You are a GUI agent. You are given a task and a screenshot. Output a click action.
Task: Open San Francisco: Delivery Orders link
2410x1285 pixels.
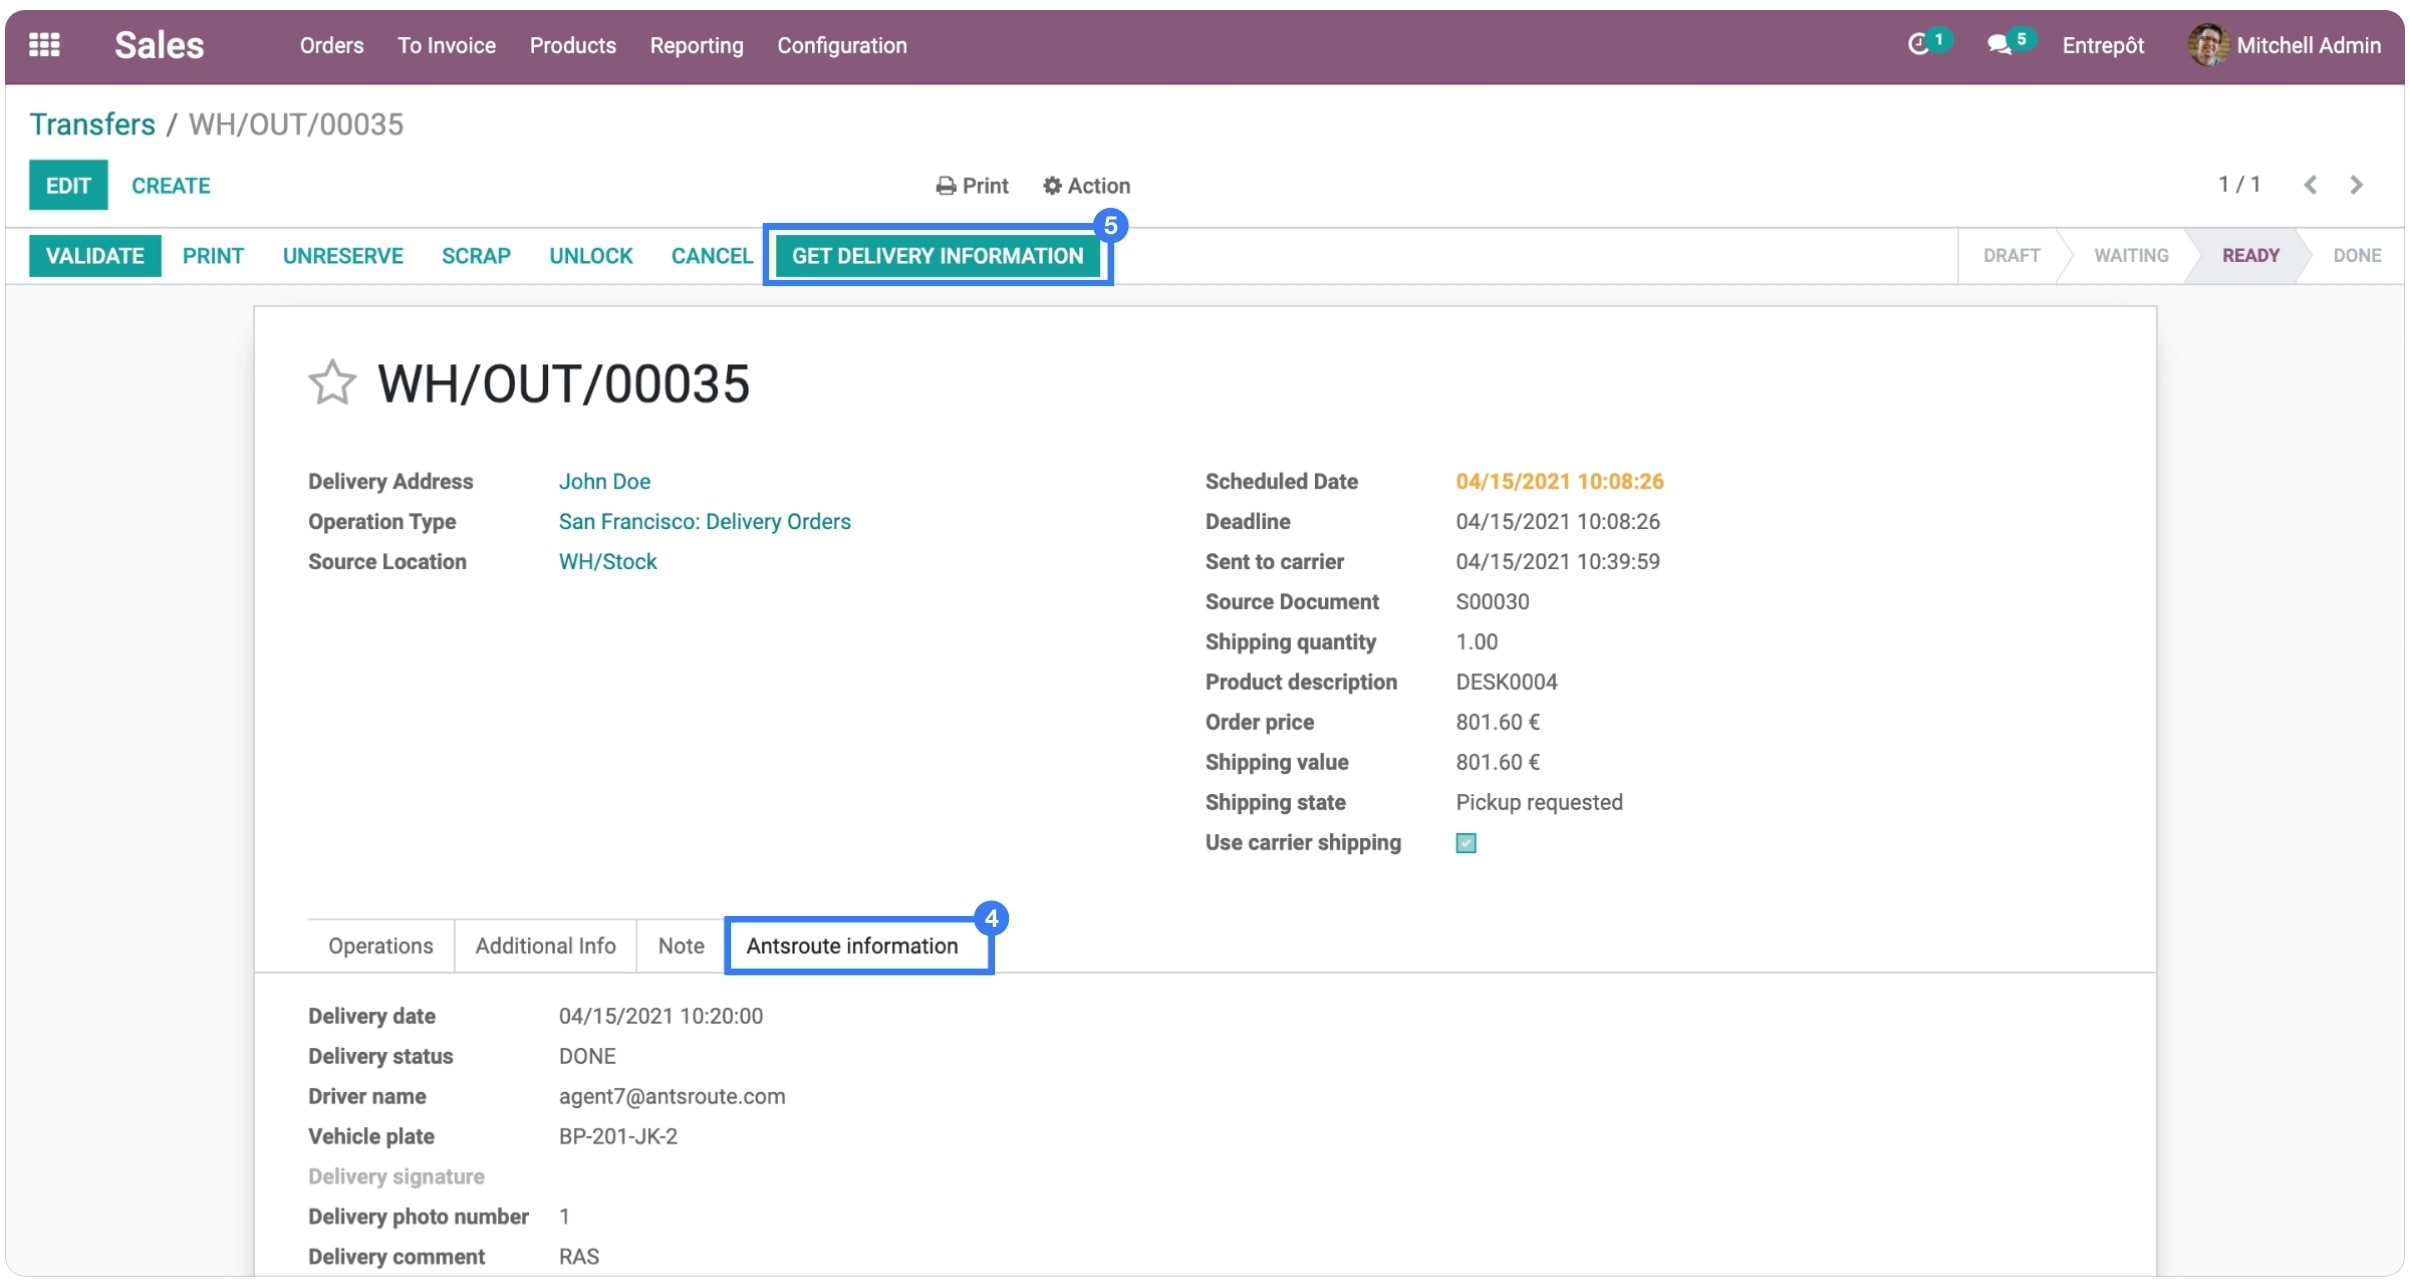(x=705, y=522)
